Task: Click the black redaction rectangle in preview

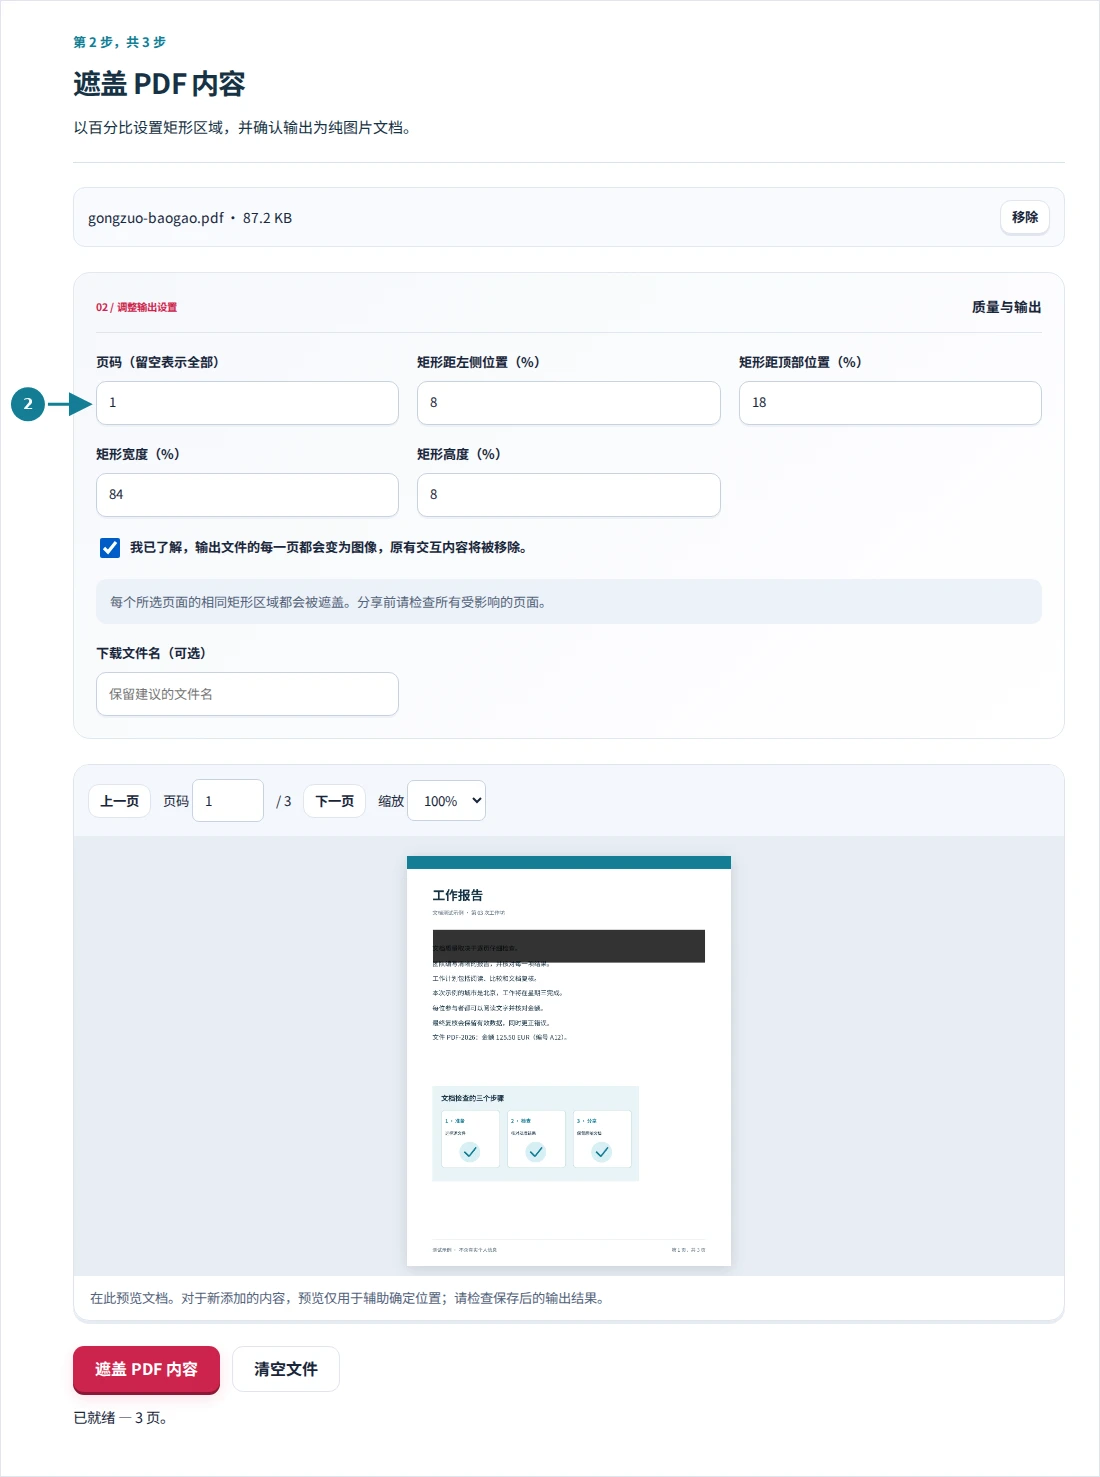Action: click(x=569, y=946)
